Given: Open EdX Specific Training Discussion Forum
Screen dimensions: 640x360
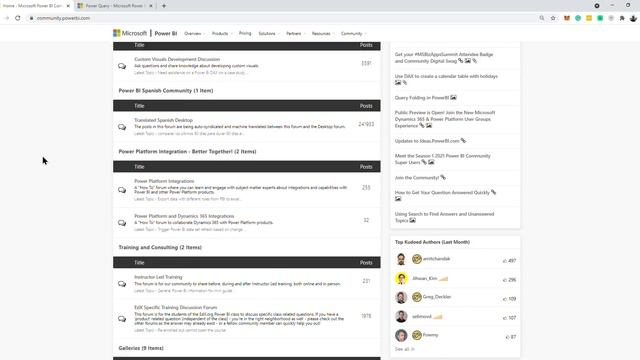Looking at the screenshot, I should (x=176, y=307).
